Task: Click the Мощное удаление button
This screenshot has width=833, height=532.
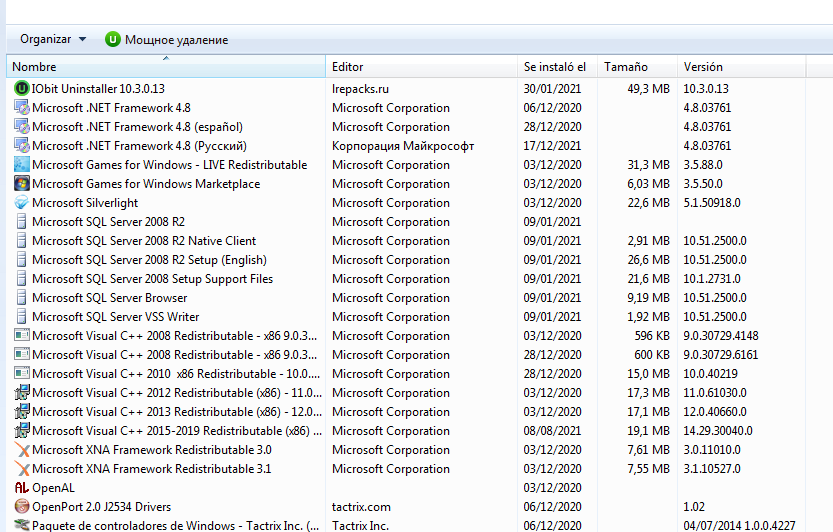Action: pyautogui.click(x=167, y=39)
